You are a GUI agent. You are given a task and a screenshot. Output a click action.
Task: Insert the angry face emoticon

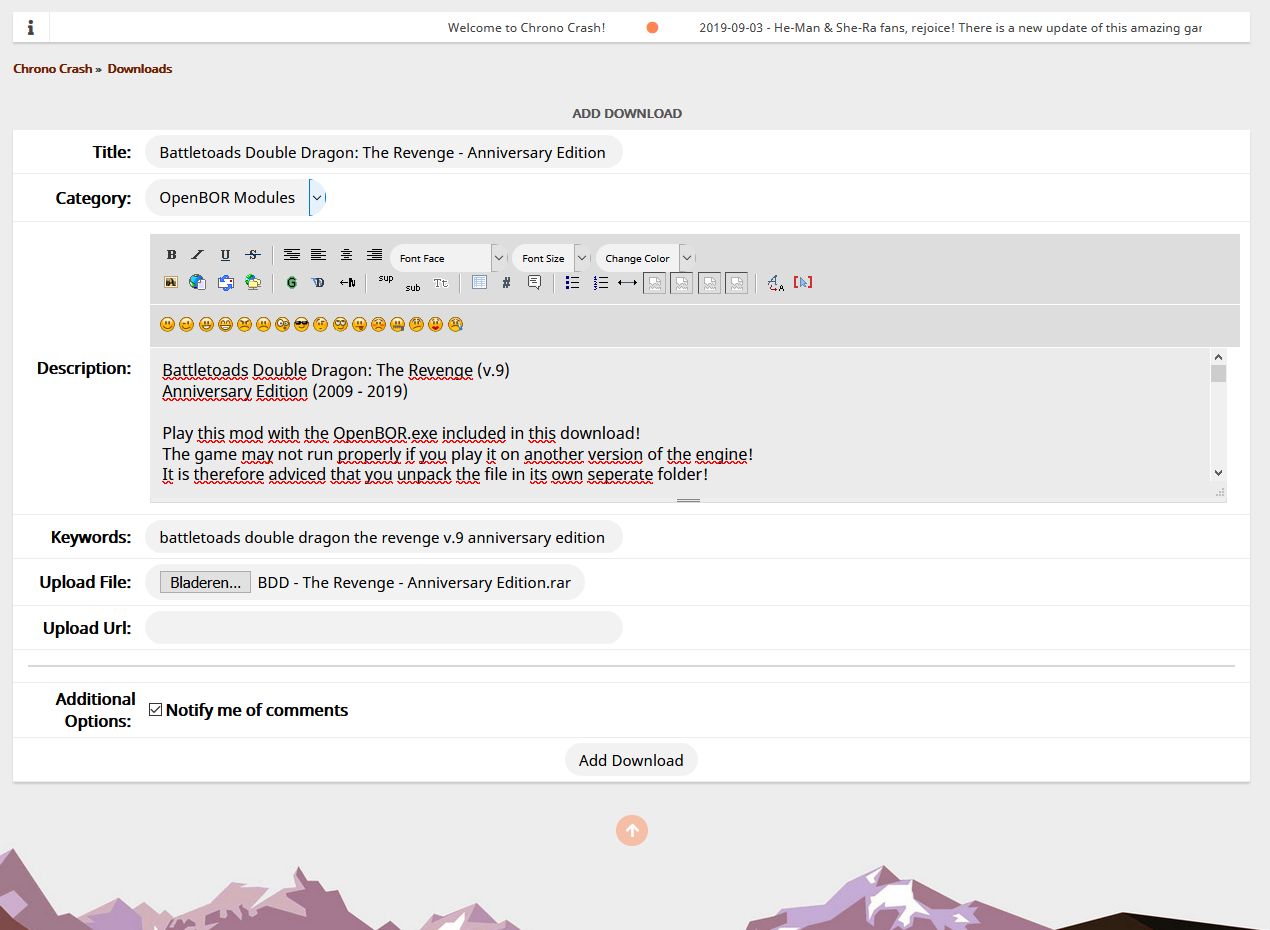[244, 324]
